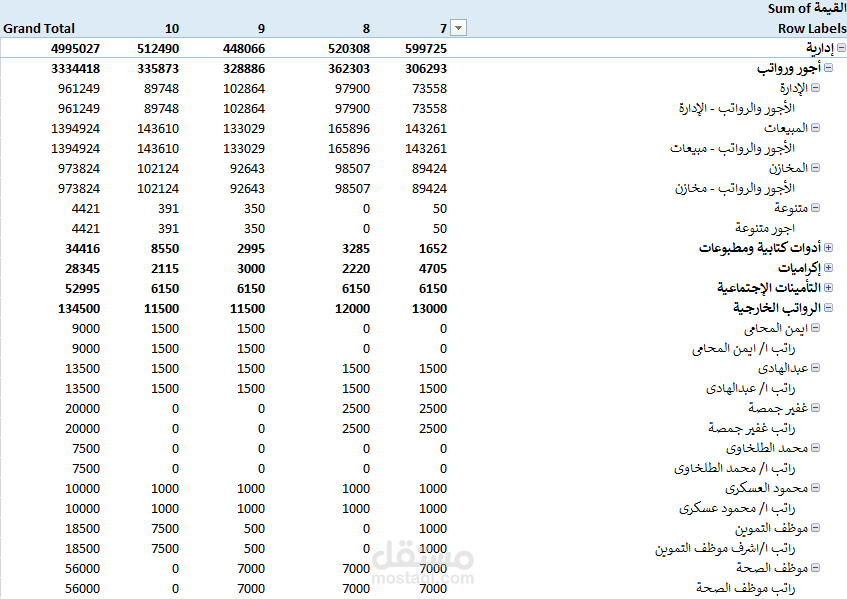Screen dimensions: 847x599
Task: Select cell 512490 in إدارية row
Action: (158, 49)
